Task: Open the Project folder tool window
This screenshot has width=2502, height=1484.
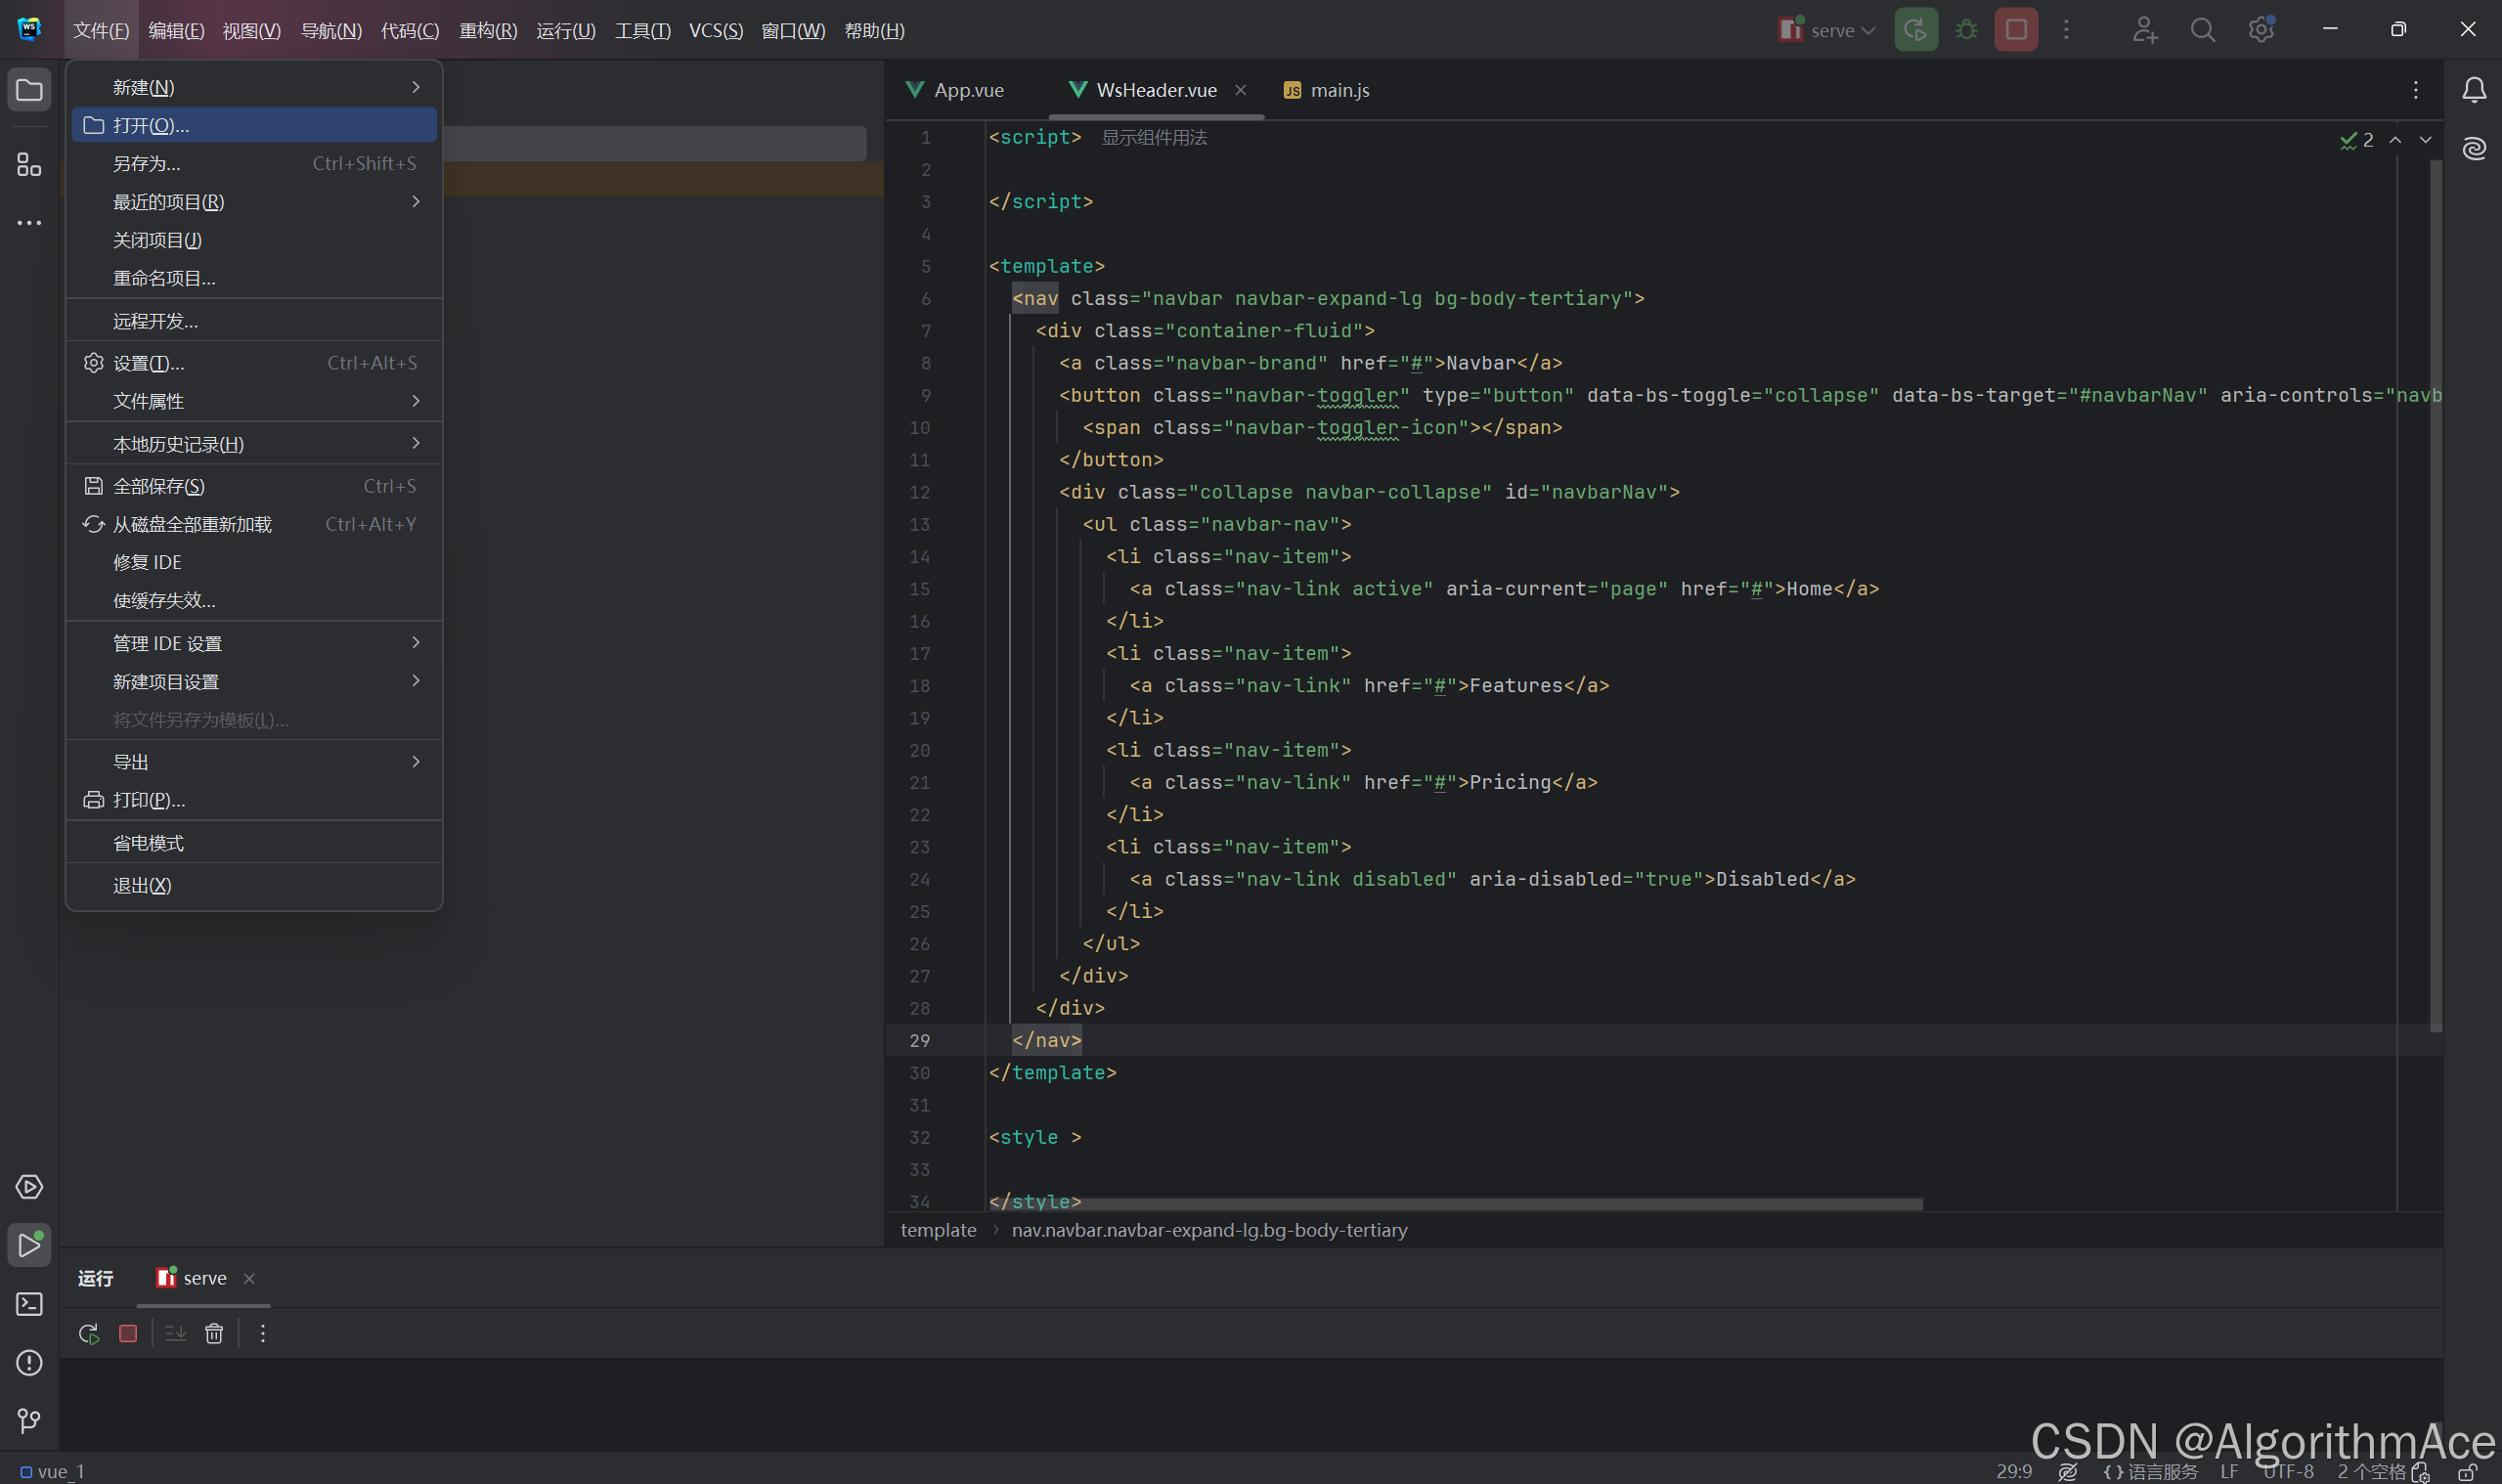Action: [x=29, y=91]
